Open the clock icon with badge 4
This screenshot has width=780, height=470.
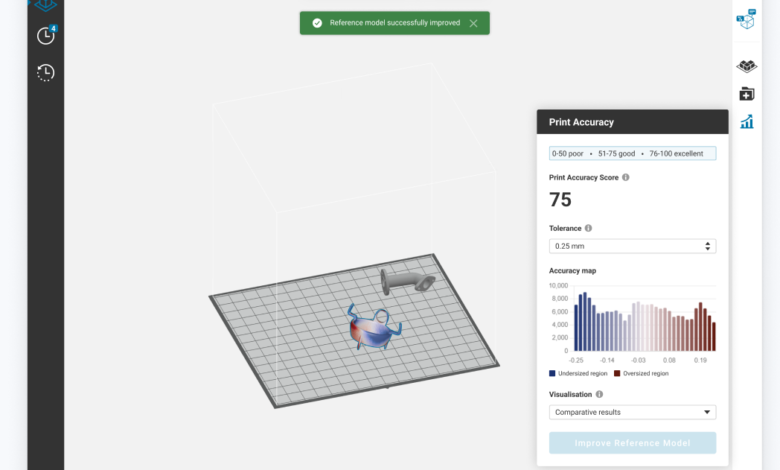pyautogui.click(x=46, y=36)
